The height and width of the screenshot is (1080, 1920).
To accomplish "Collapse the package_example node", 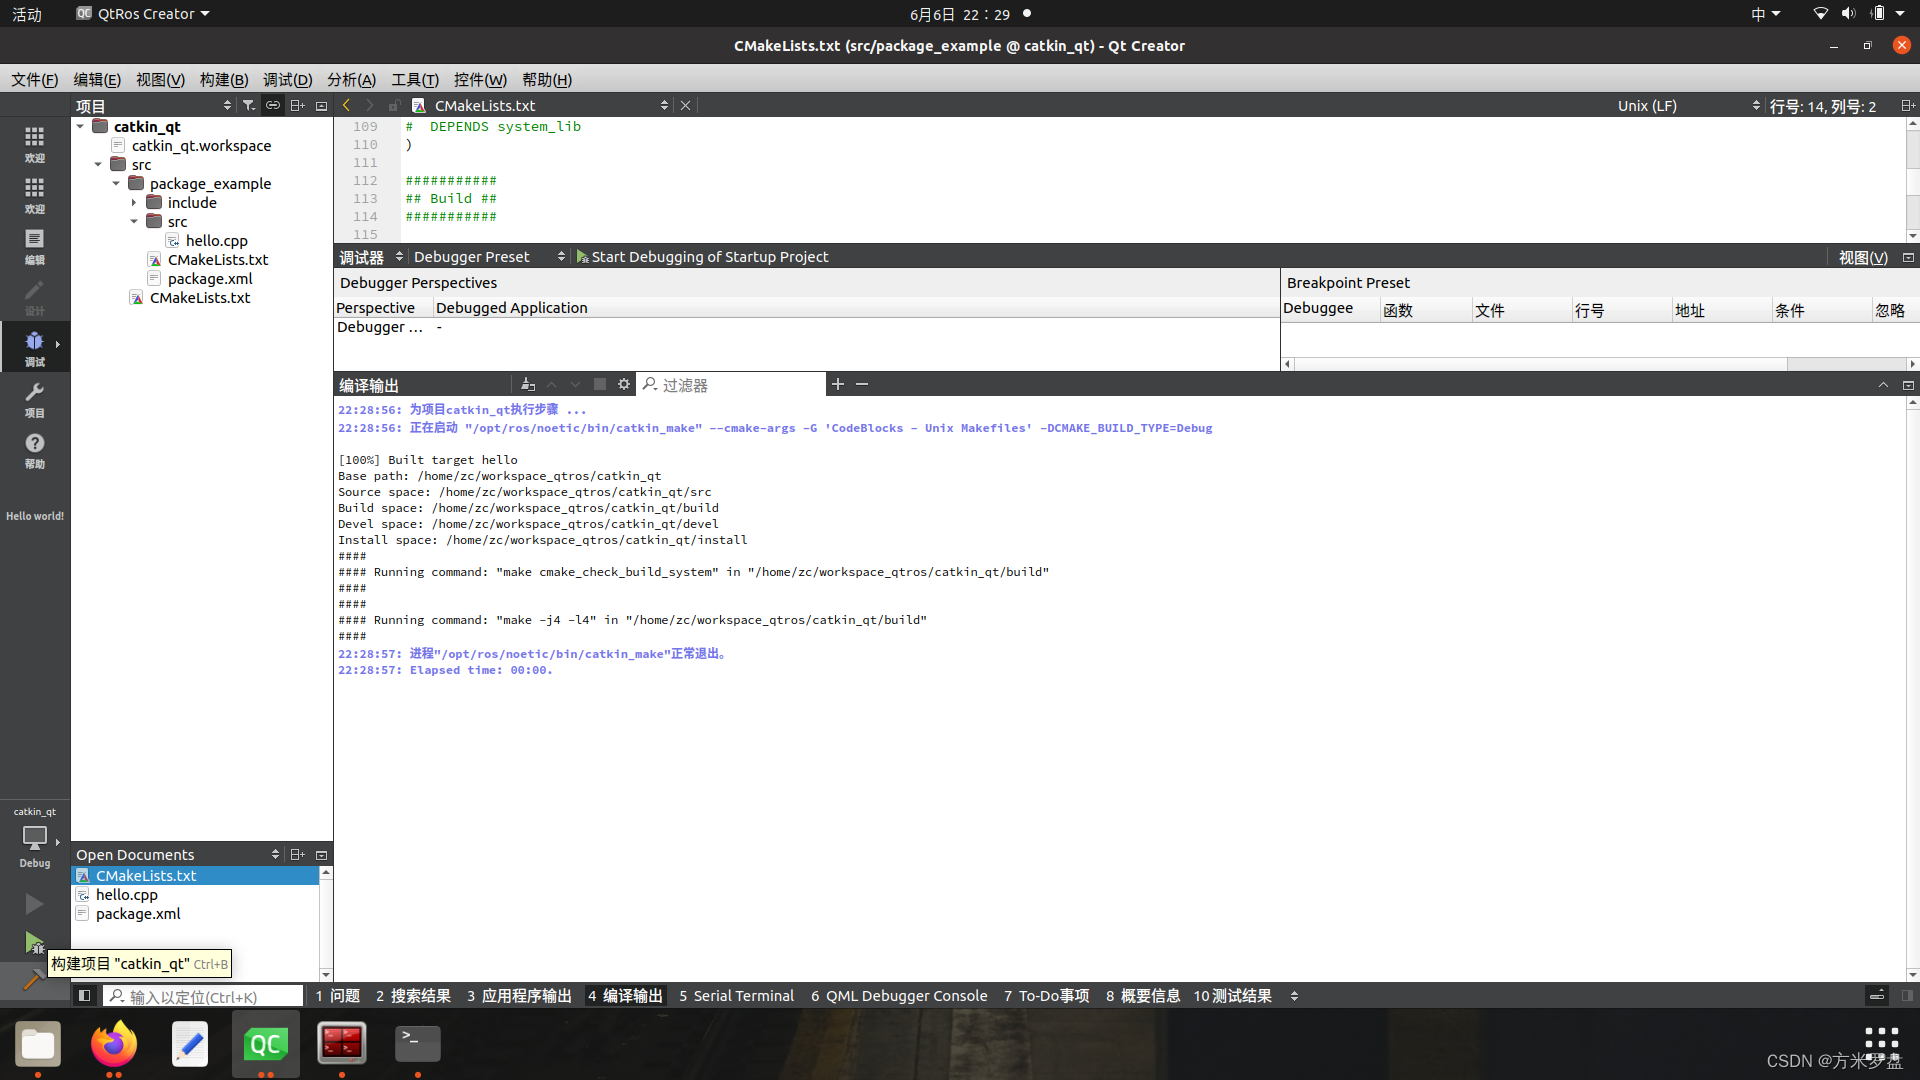I will (x=116, y=183).
